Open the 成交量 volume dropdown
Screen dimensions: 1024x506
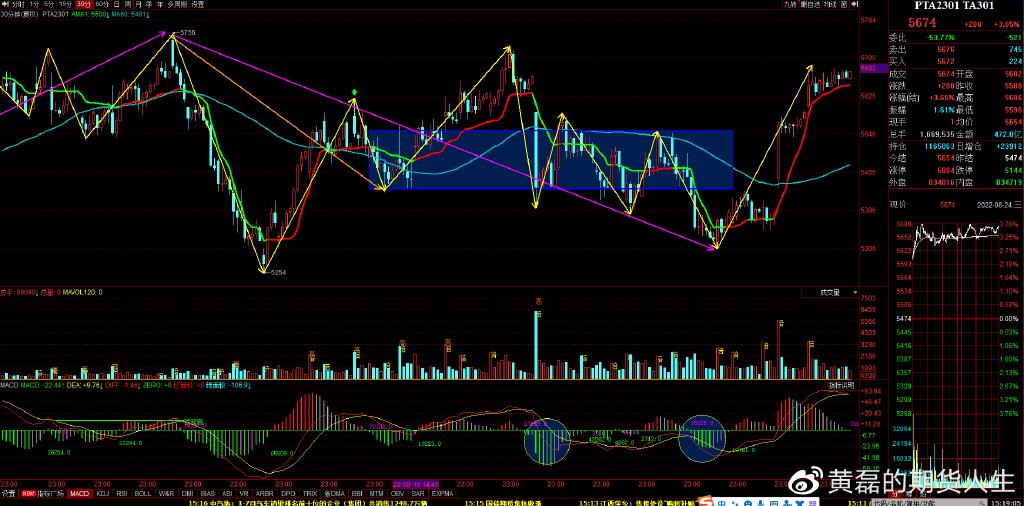tap(832, 293)
